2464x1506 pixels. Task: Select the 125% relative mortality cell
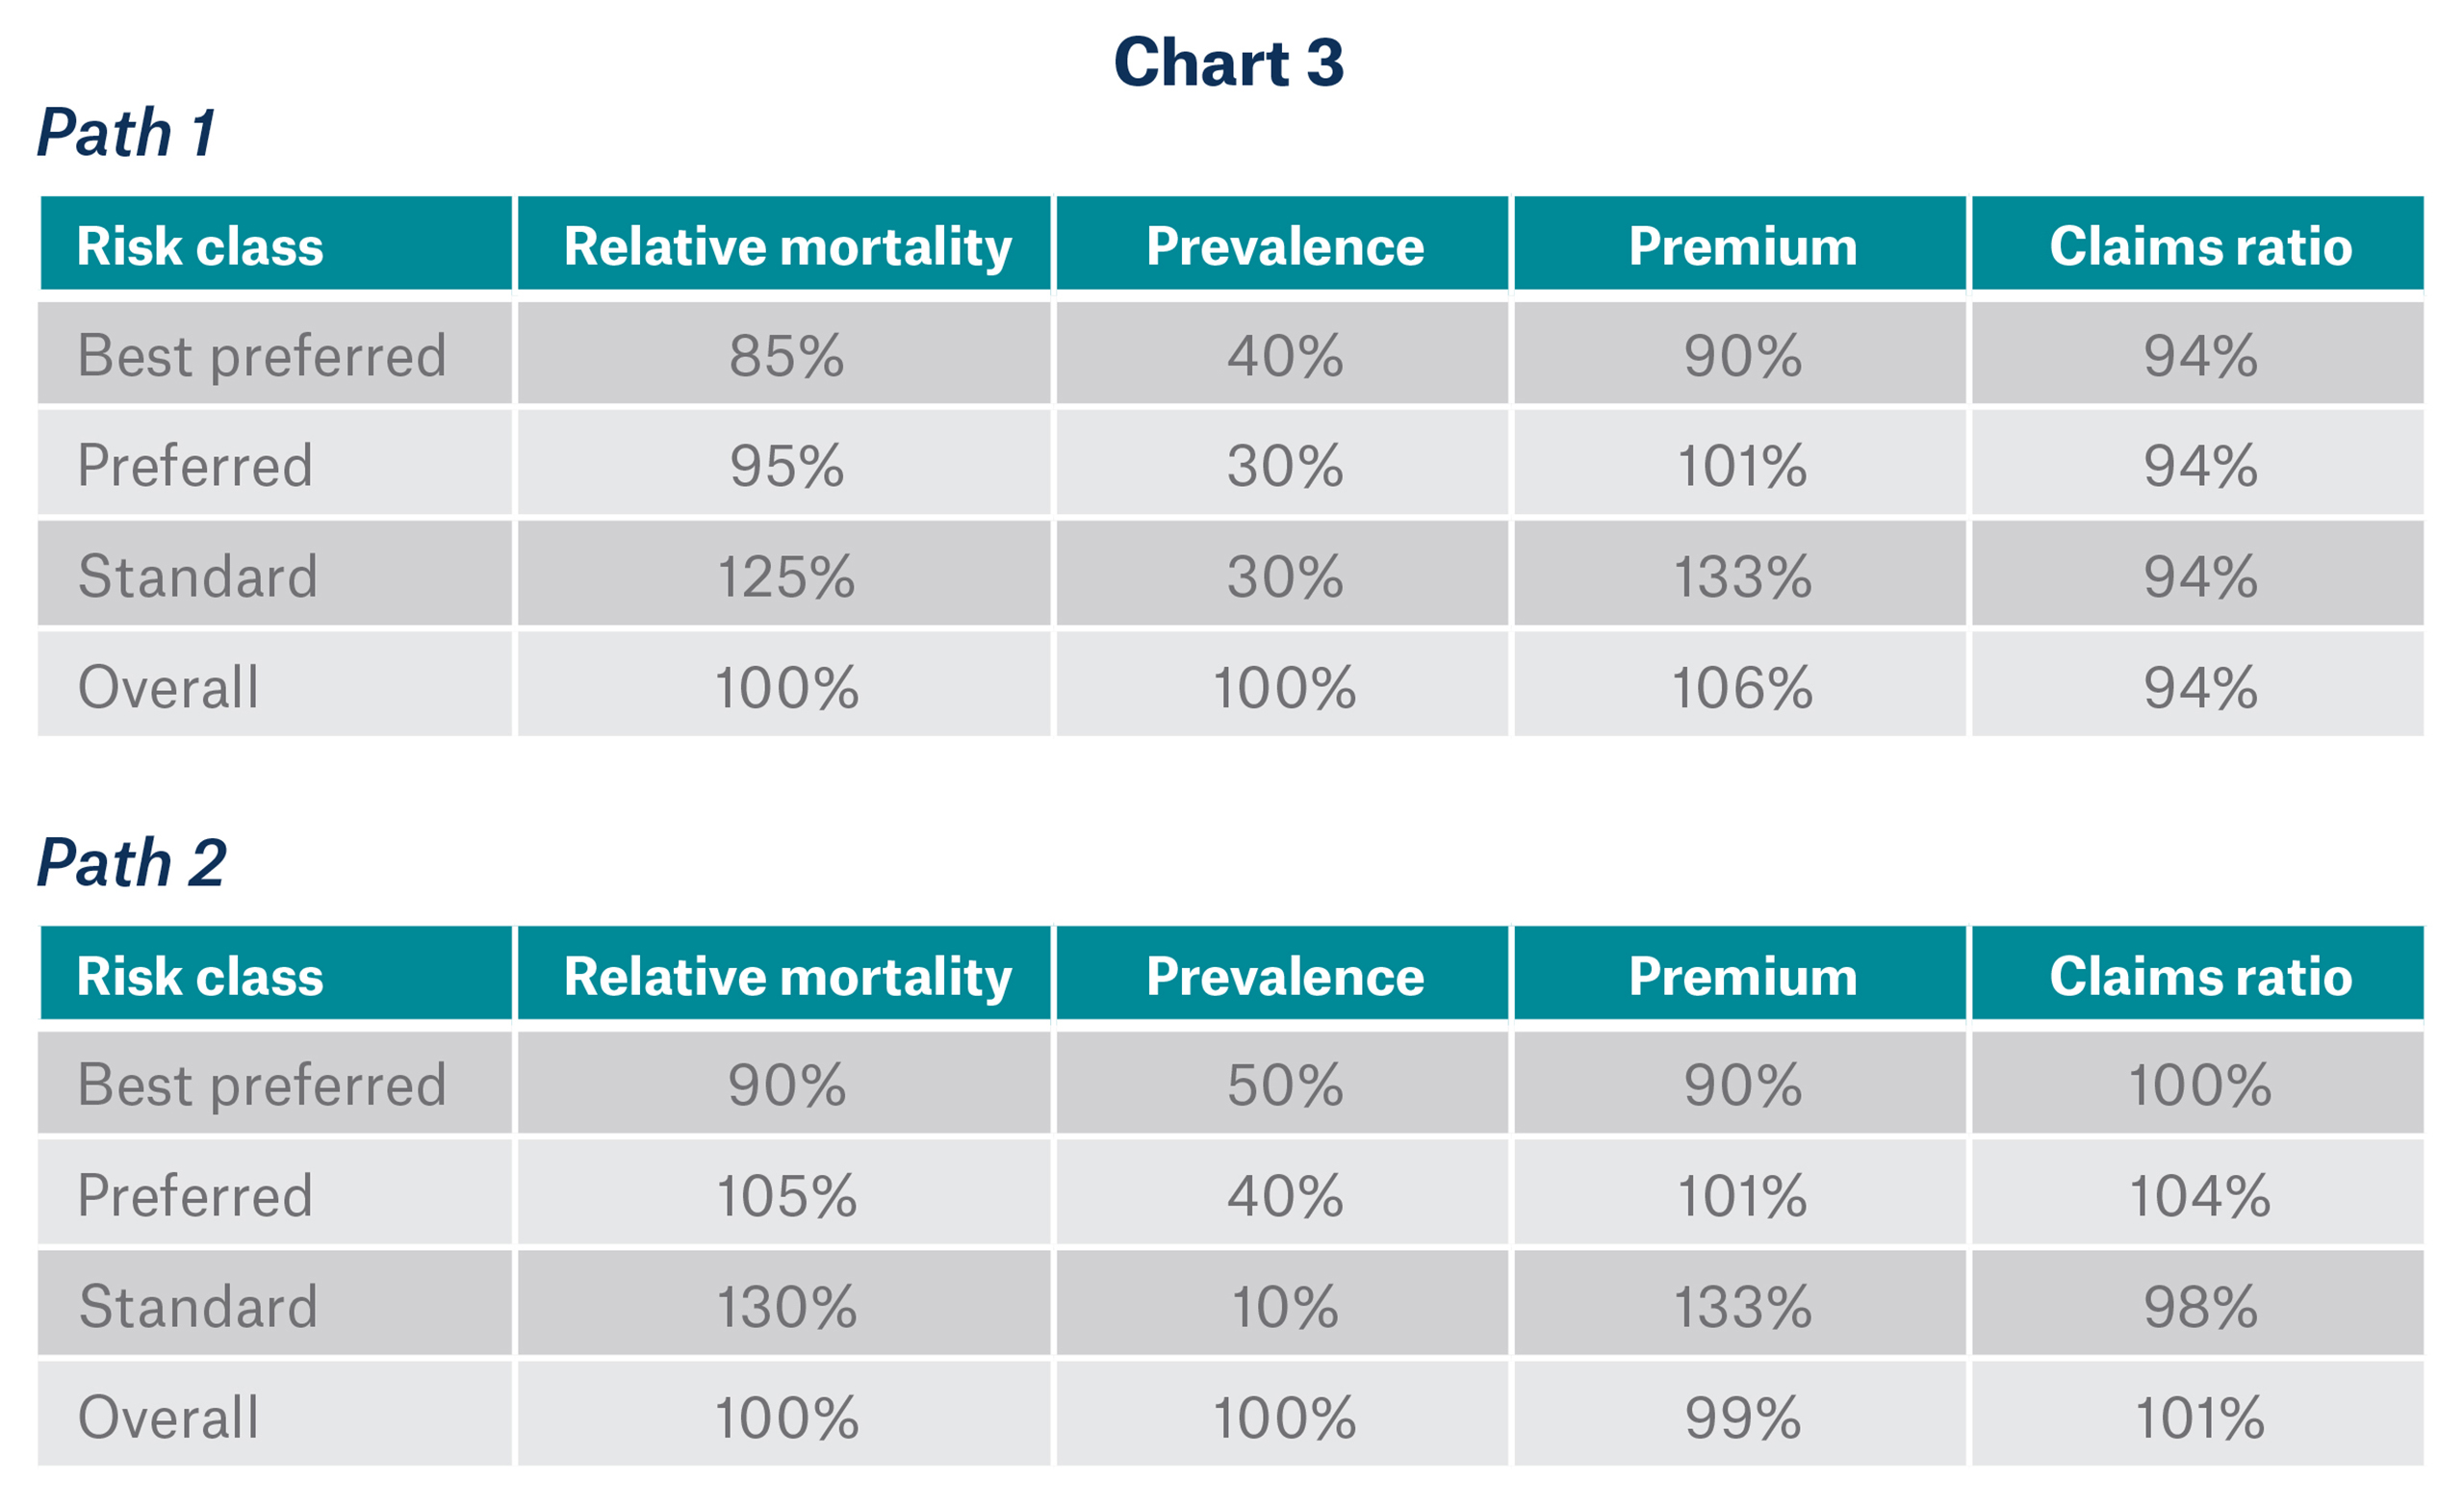coord(786,577)
